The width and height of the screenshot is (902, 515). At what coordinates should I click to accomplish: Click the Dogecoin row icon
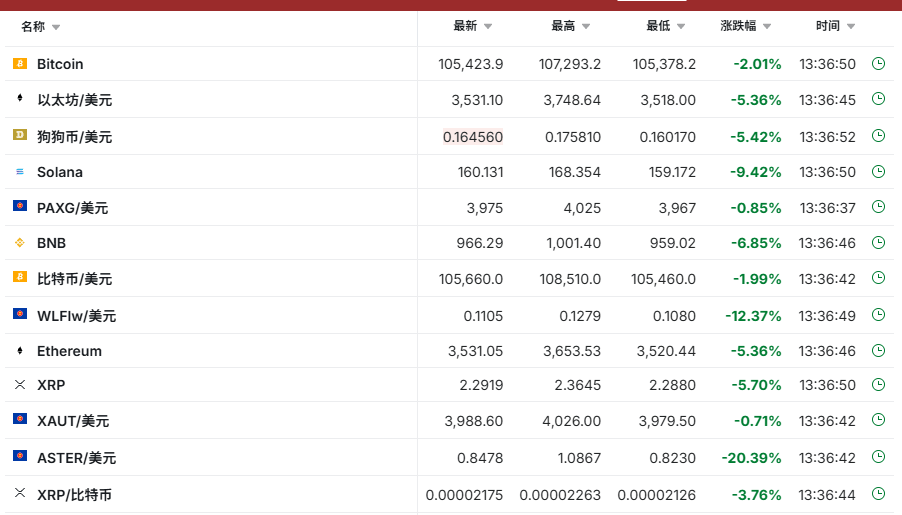(19, 135)
